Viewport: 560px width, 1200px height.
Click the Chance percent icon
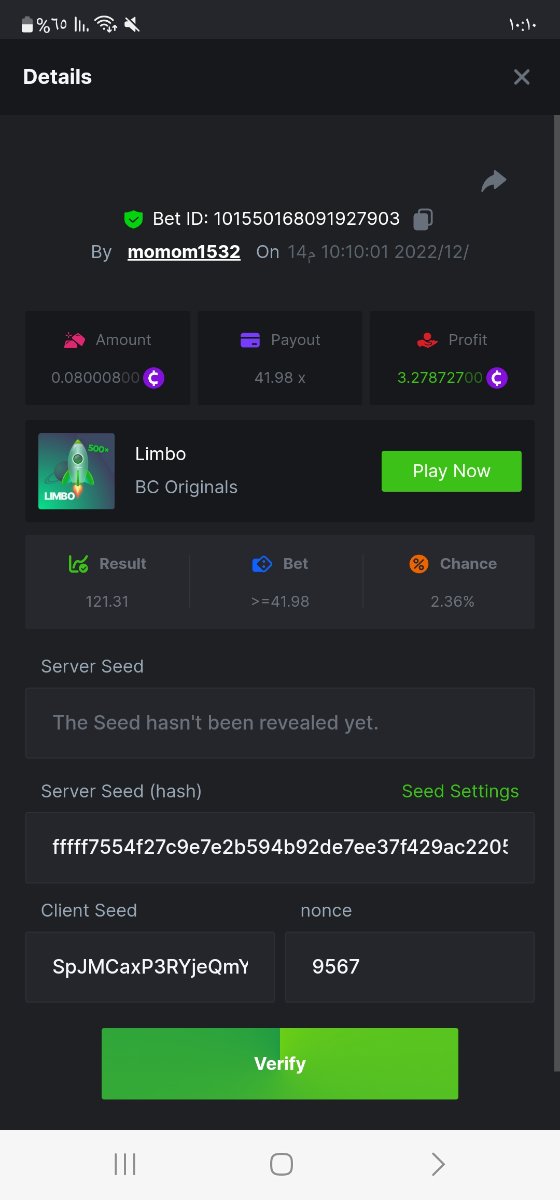pos(419,564)
